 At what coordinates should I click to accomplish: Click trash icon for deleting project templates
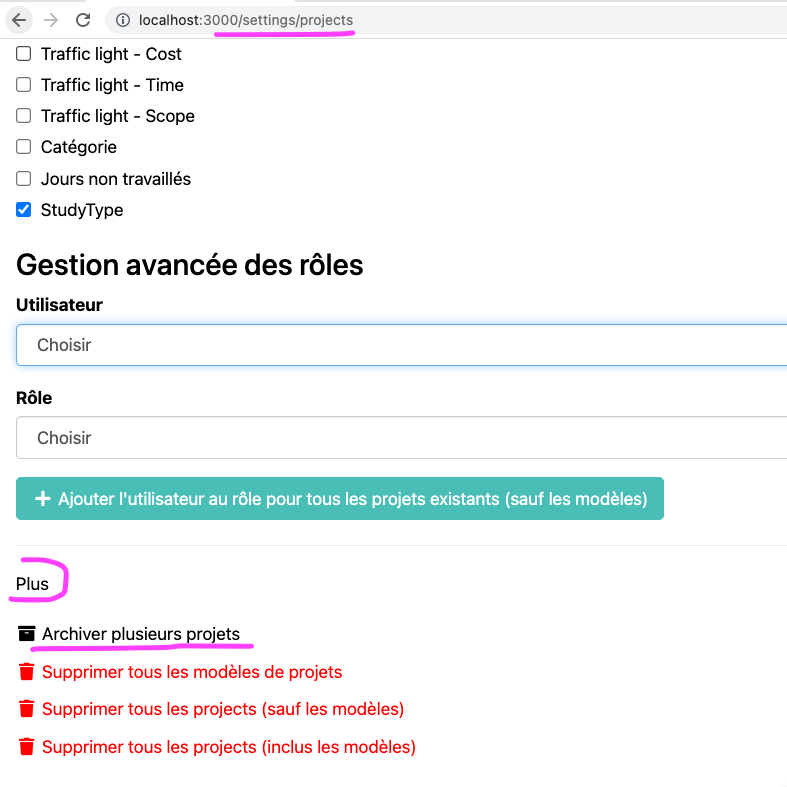[27, 672]
